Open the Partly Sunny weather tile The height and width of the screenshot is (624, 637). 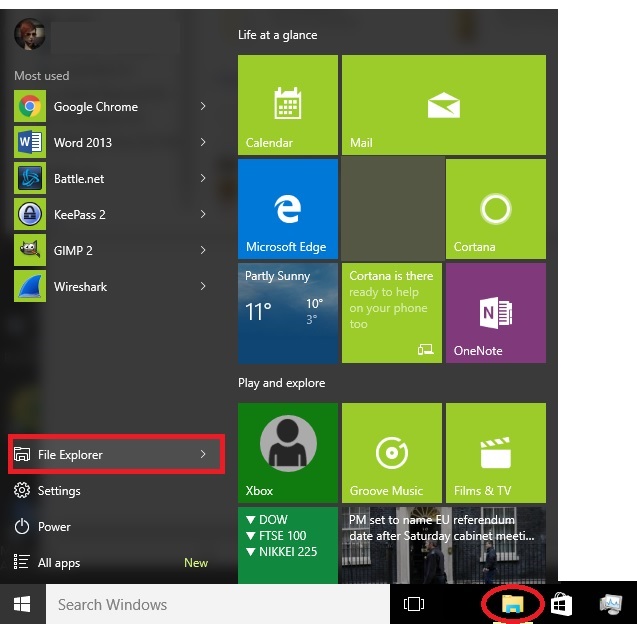point(288,313)
